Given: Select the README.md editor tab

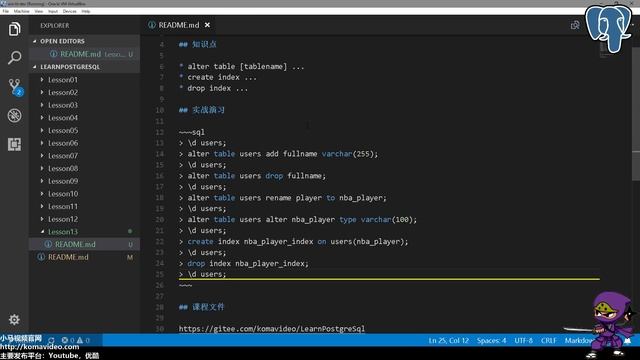Looking at the screenshot, I should pos(179,25).
